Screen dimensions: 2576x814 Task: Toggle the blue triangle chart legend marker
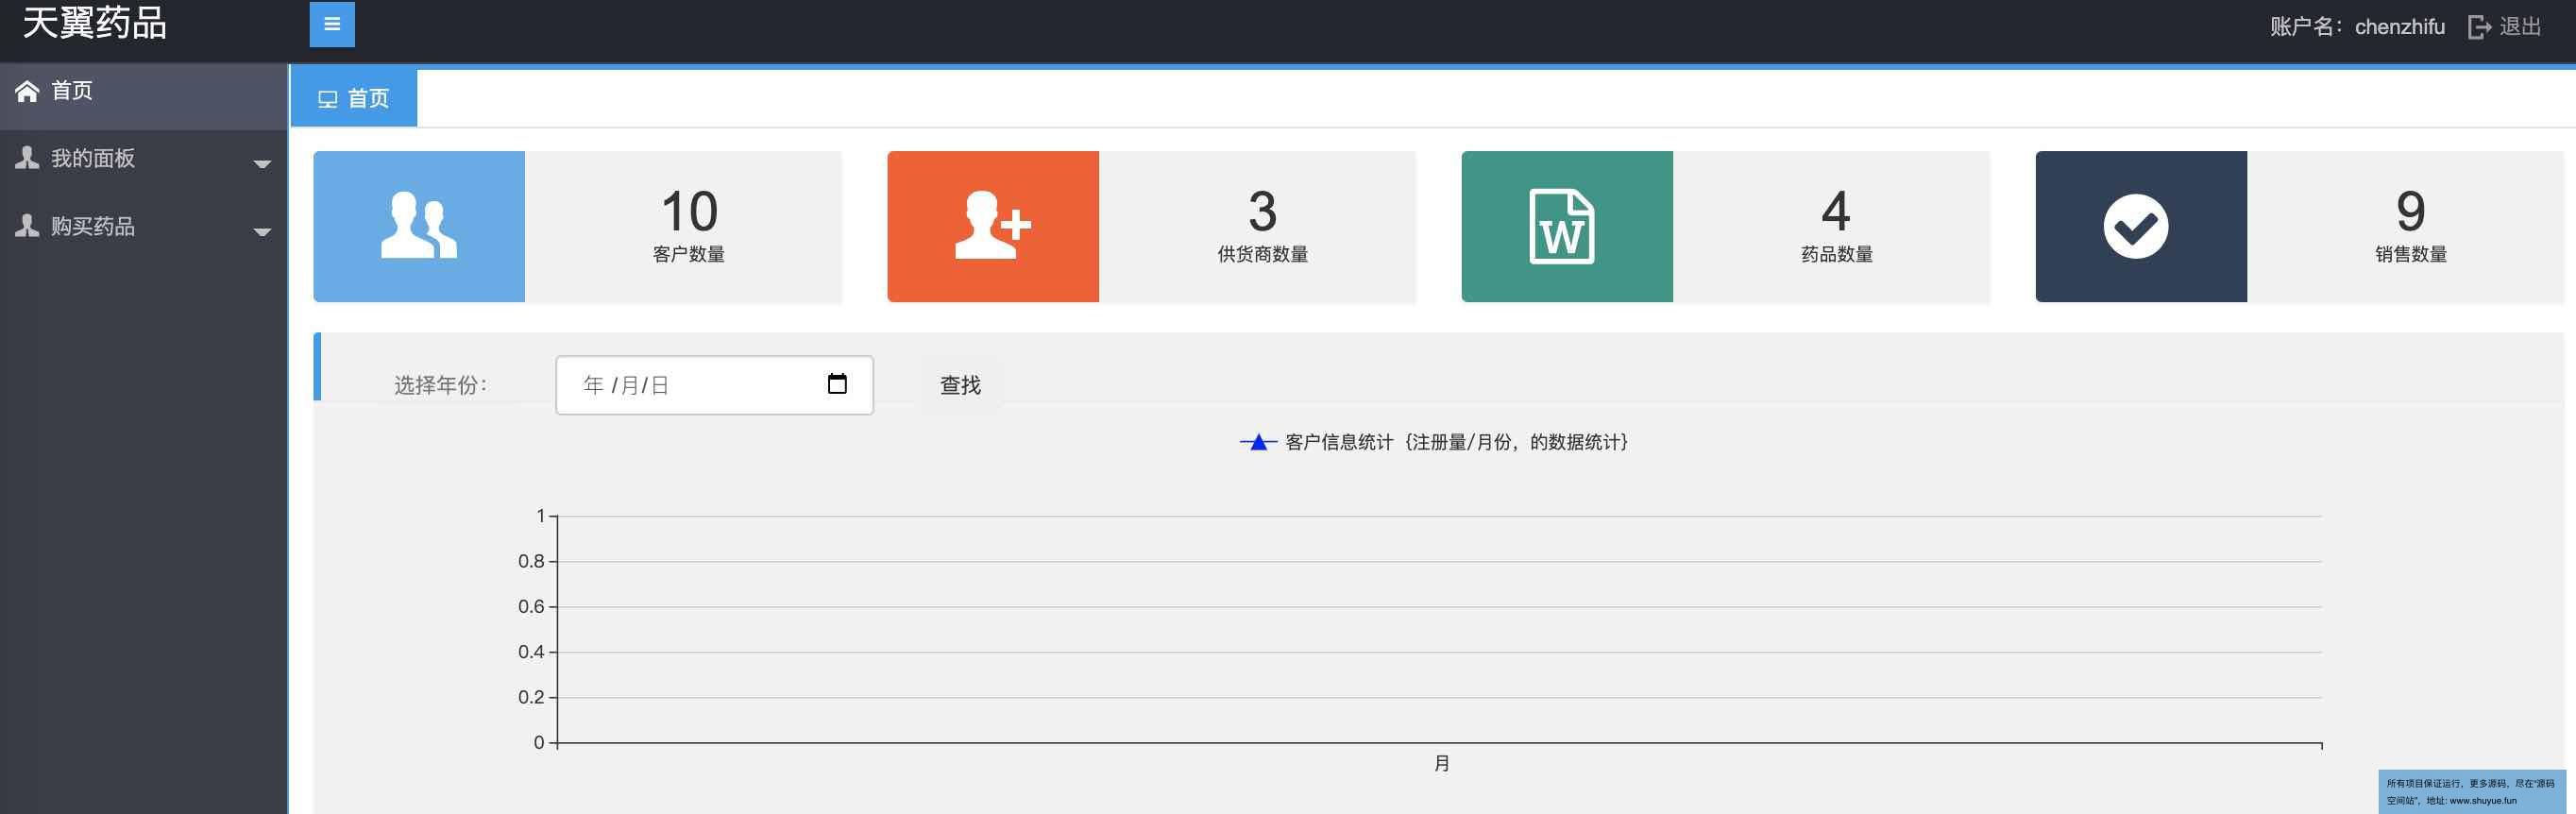(1258, 442)
